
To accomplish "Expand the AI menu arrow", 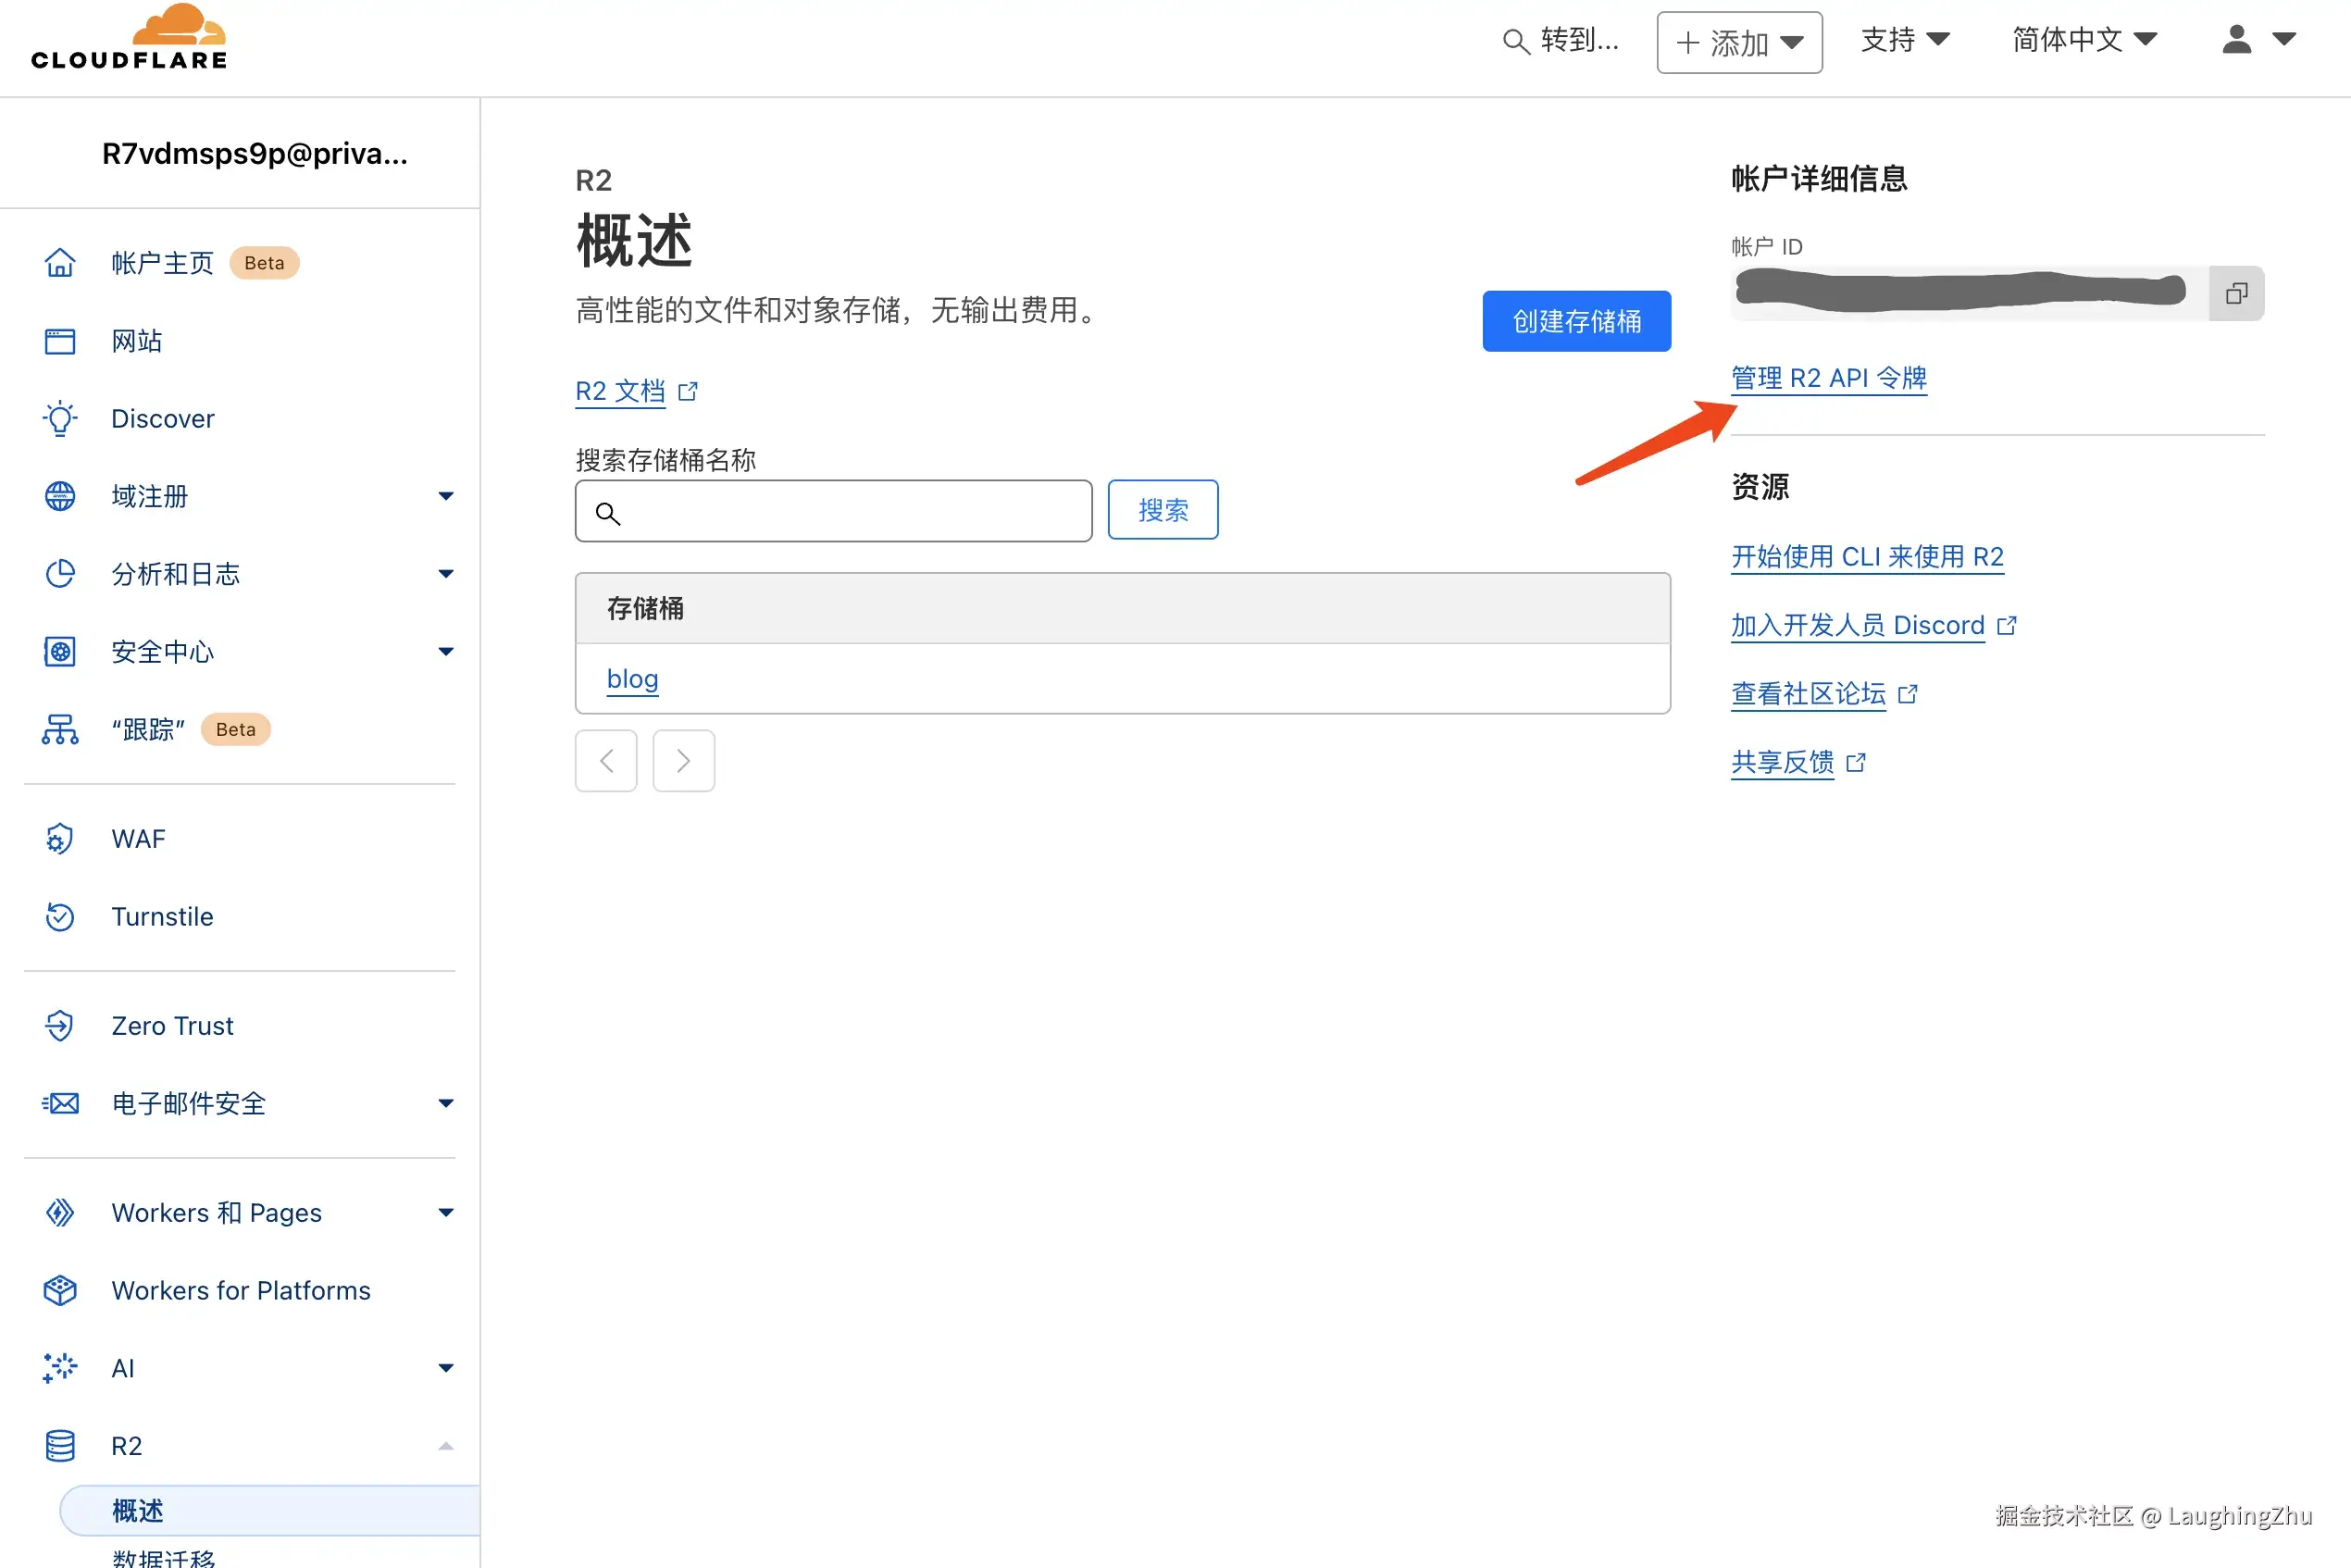I will pos(446,1368).
